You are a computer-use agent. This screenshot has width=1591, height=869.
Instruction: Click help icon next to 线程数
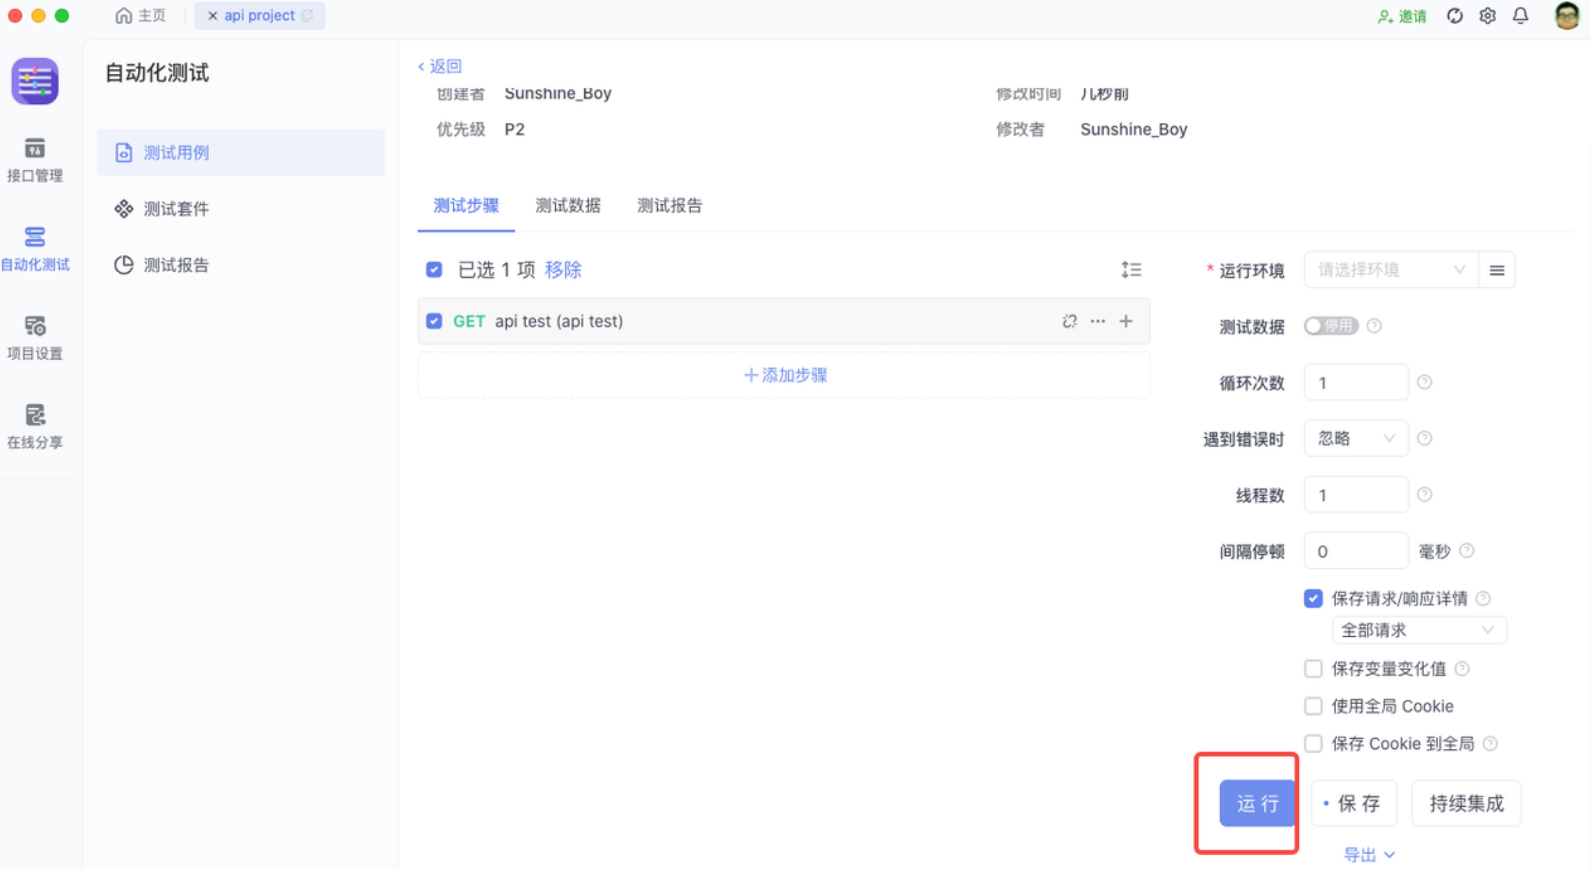[1424, 494]
